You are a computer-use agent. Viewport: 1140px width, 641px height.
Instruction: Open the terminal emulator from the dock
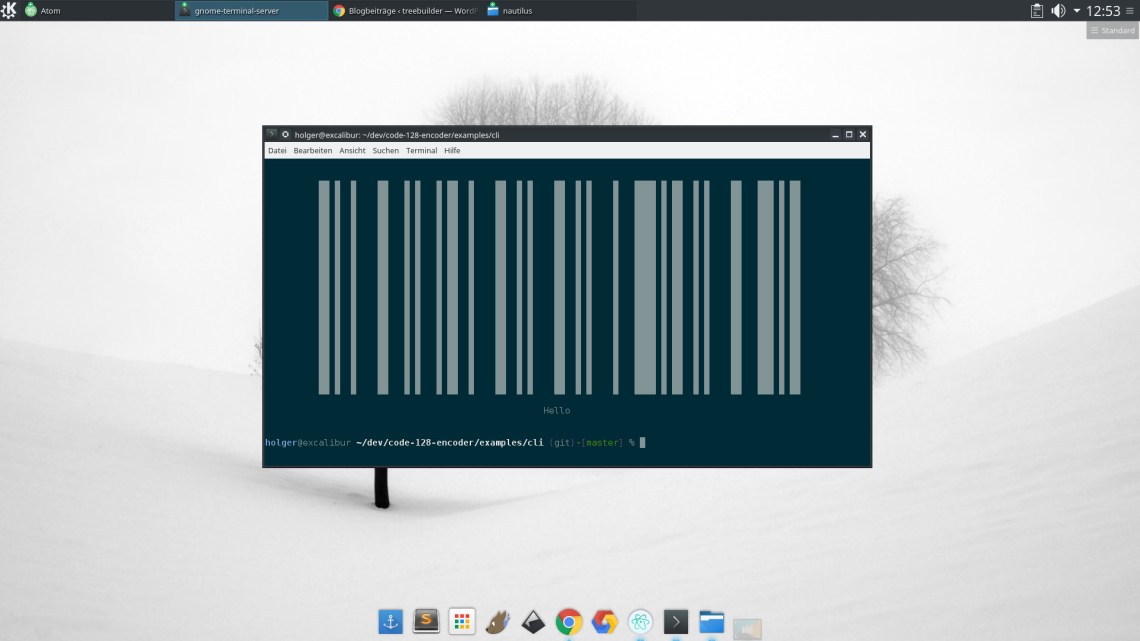point(675,620)
